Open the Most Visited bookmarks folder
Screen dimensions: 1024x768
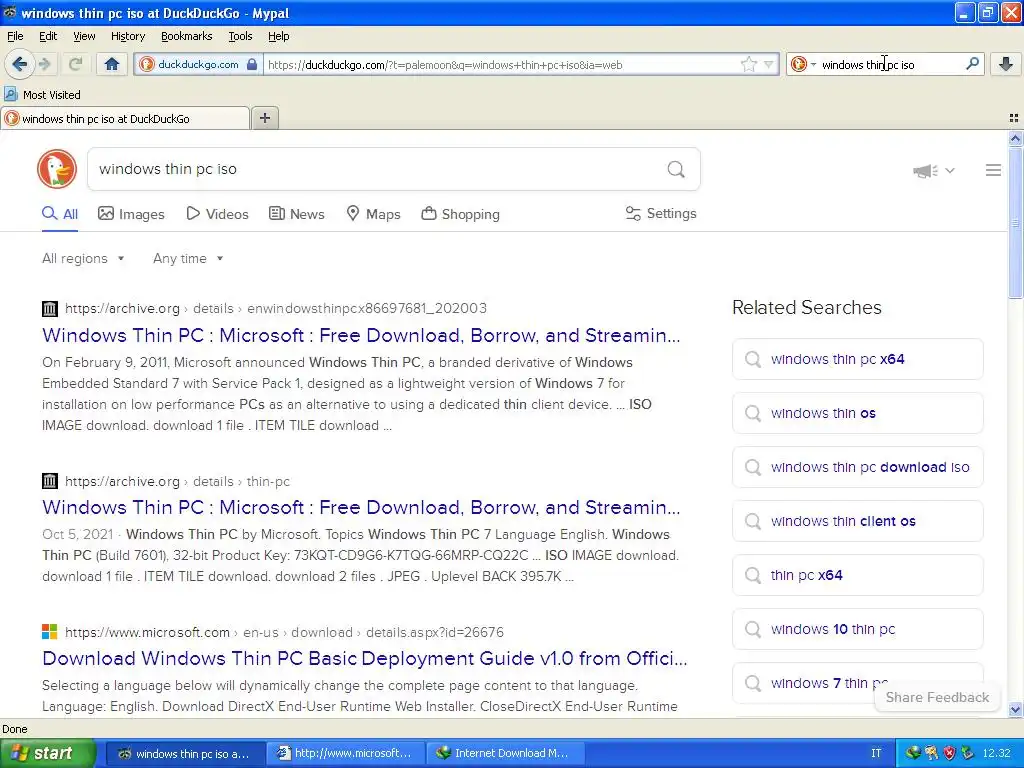[43, 95]
